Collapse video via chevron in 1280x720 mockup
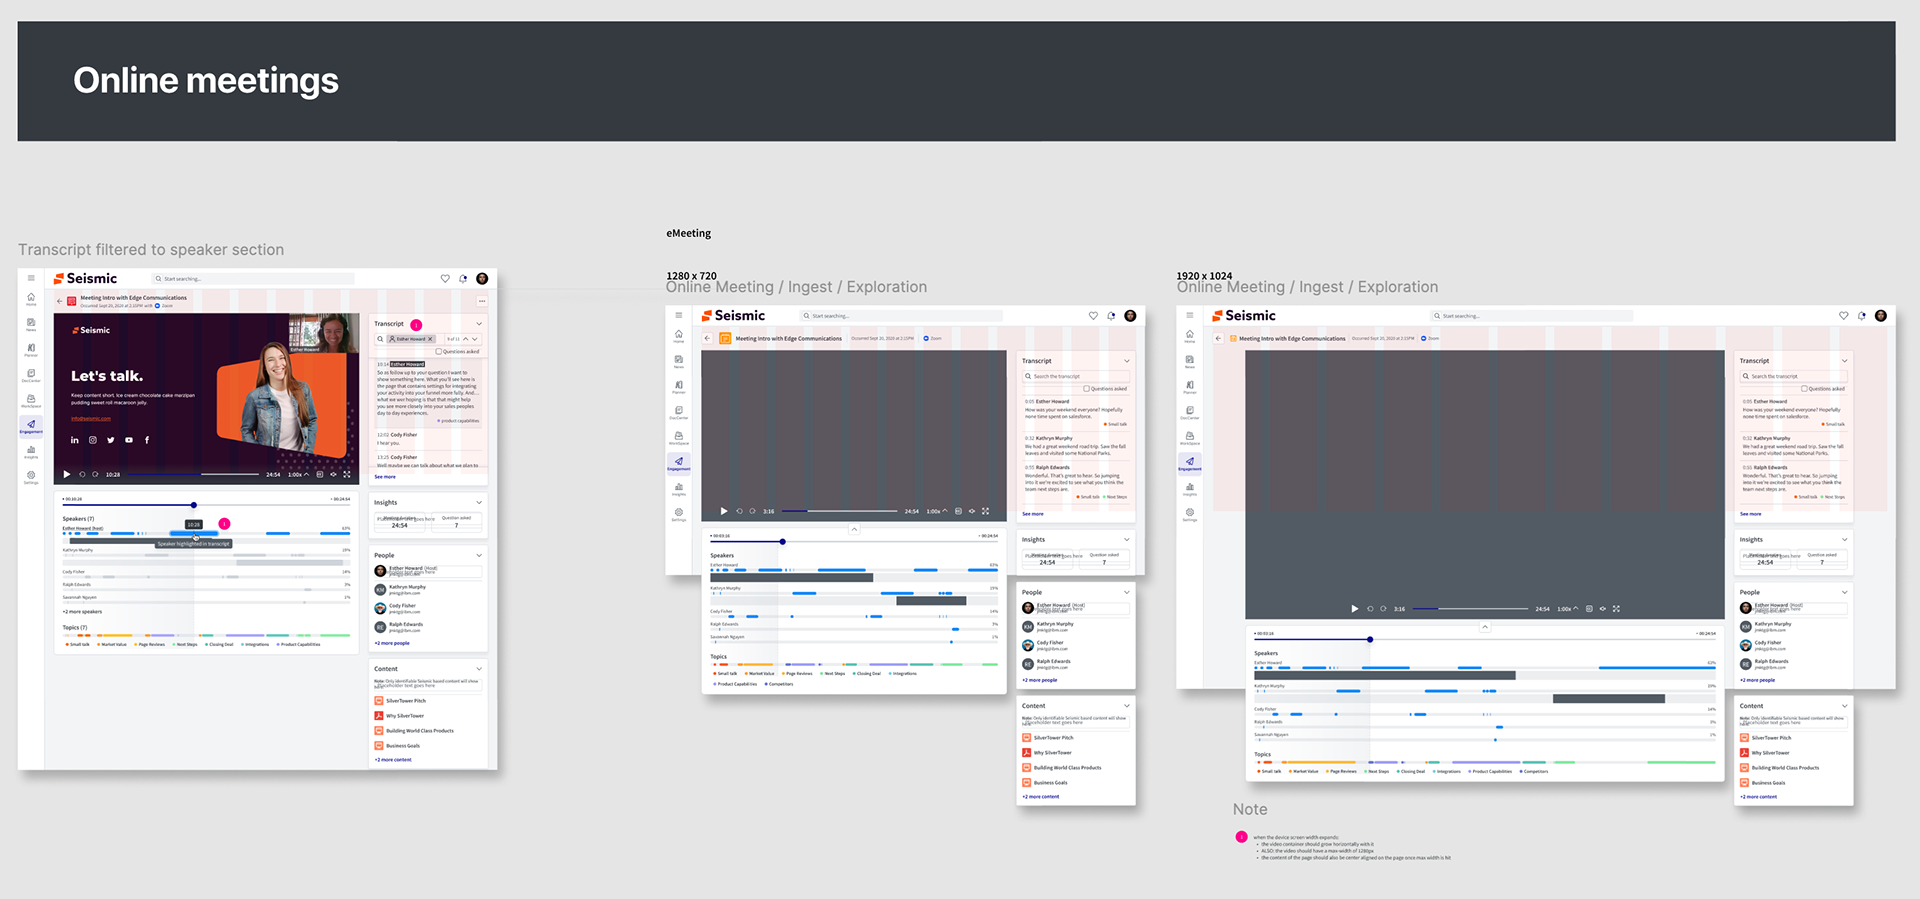 854,529
